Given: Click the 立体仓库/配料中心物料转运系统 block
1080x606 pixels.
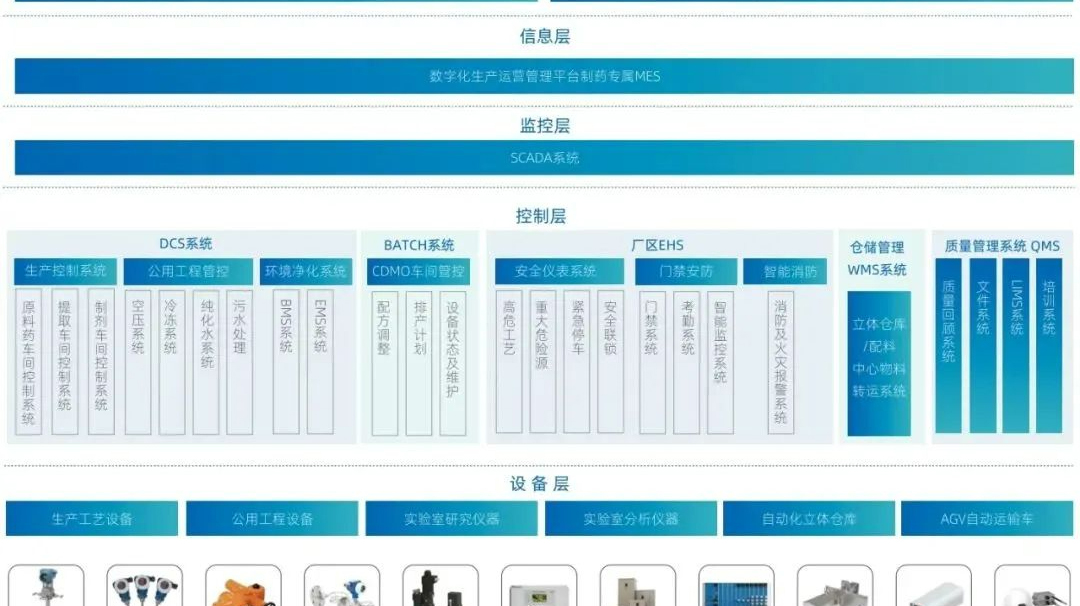Looking at the screenshot, I should 879,362.
